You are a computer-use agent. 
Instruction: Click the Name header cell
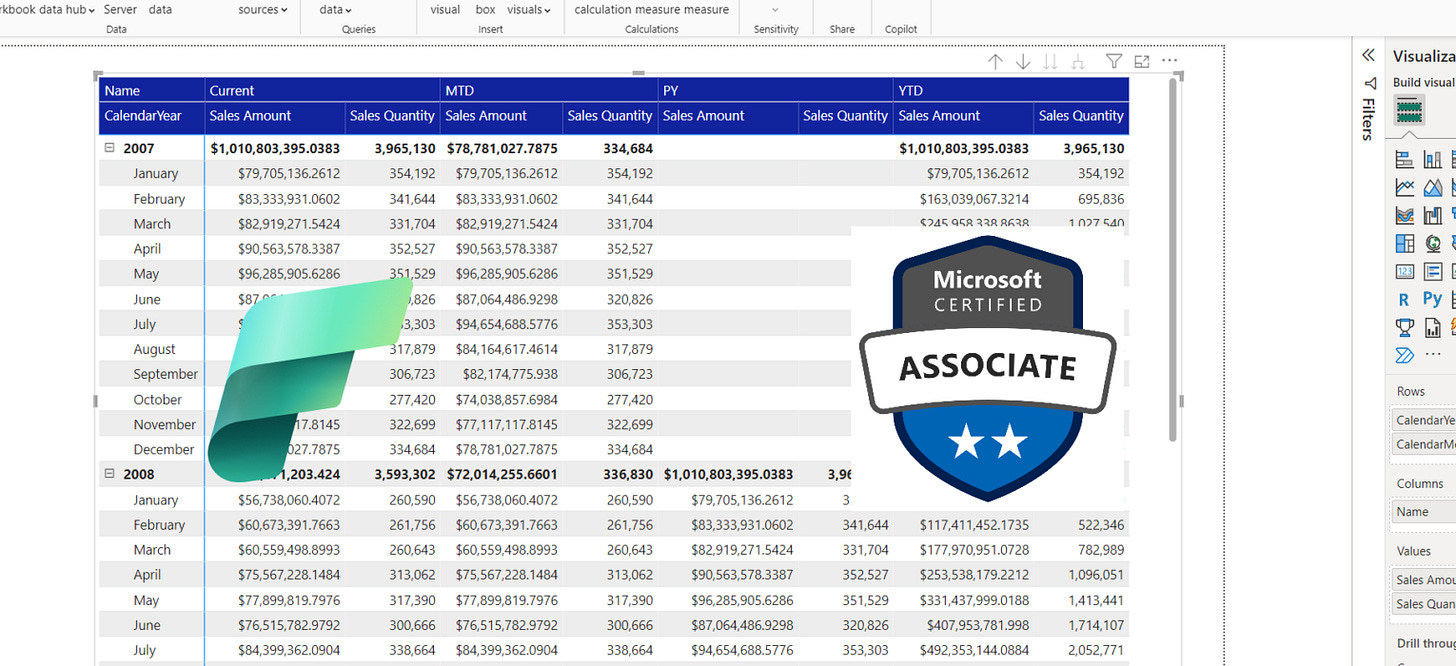coord(152,90)
